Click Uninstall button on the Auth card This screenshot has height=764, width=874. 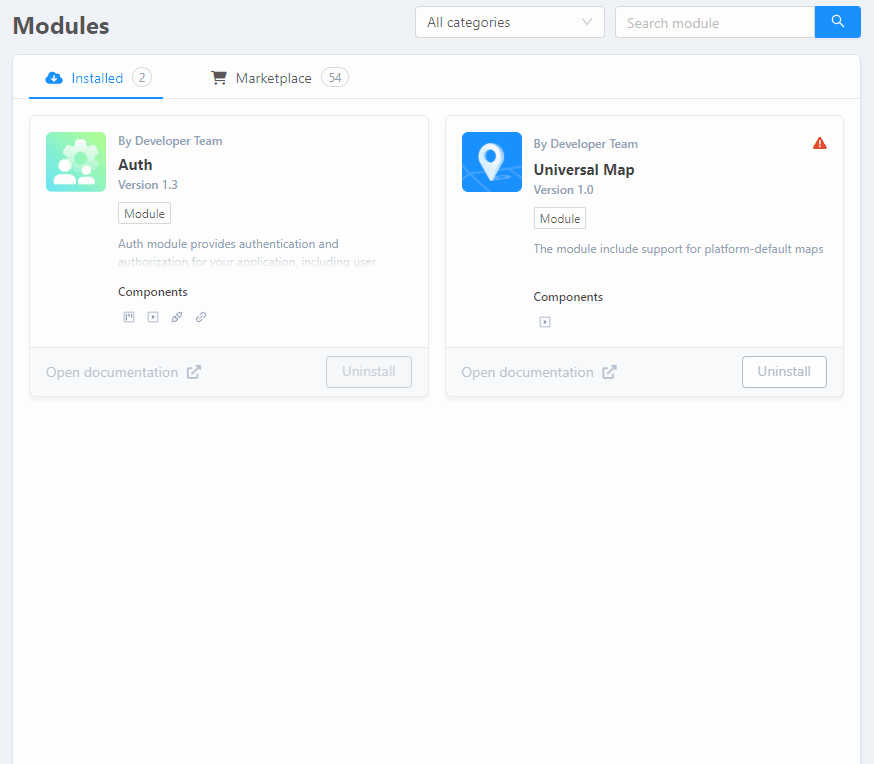point(368,372)
